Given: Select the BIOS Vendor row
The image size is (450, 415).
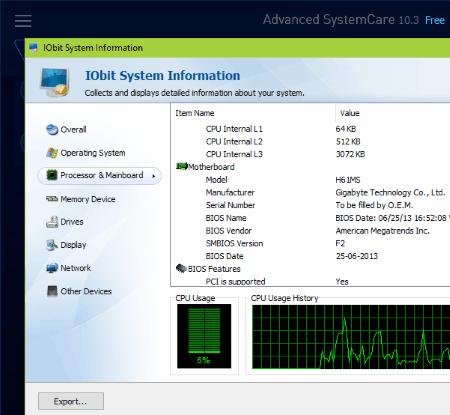Looking at the screenshot, I should [310, 231].
